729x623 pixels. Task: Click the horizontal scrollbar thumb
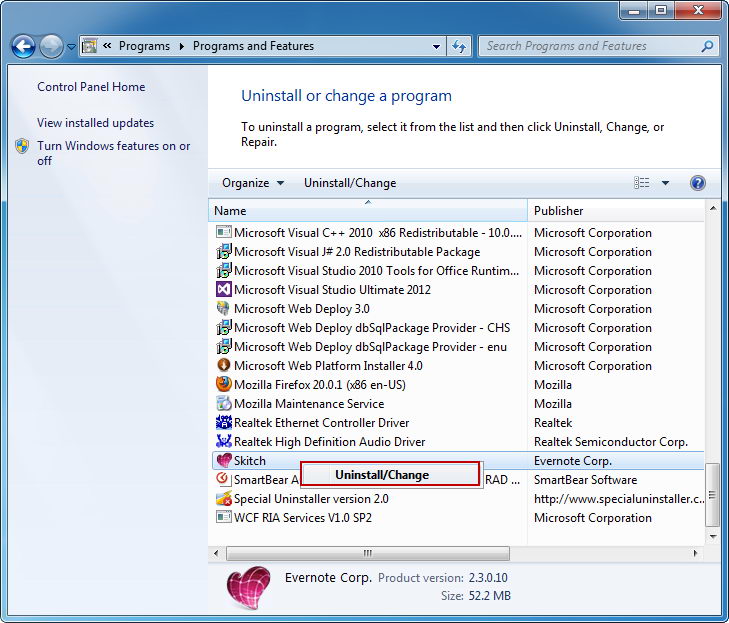point(368,553)
